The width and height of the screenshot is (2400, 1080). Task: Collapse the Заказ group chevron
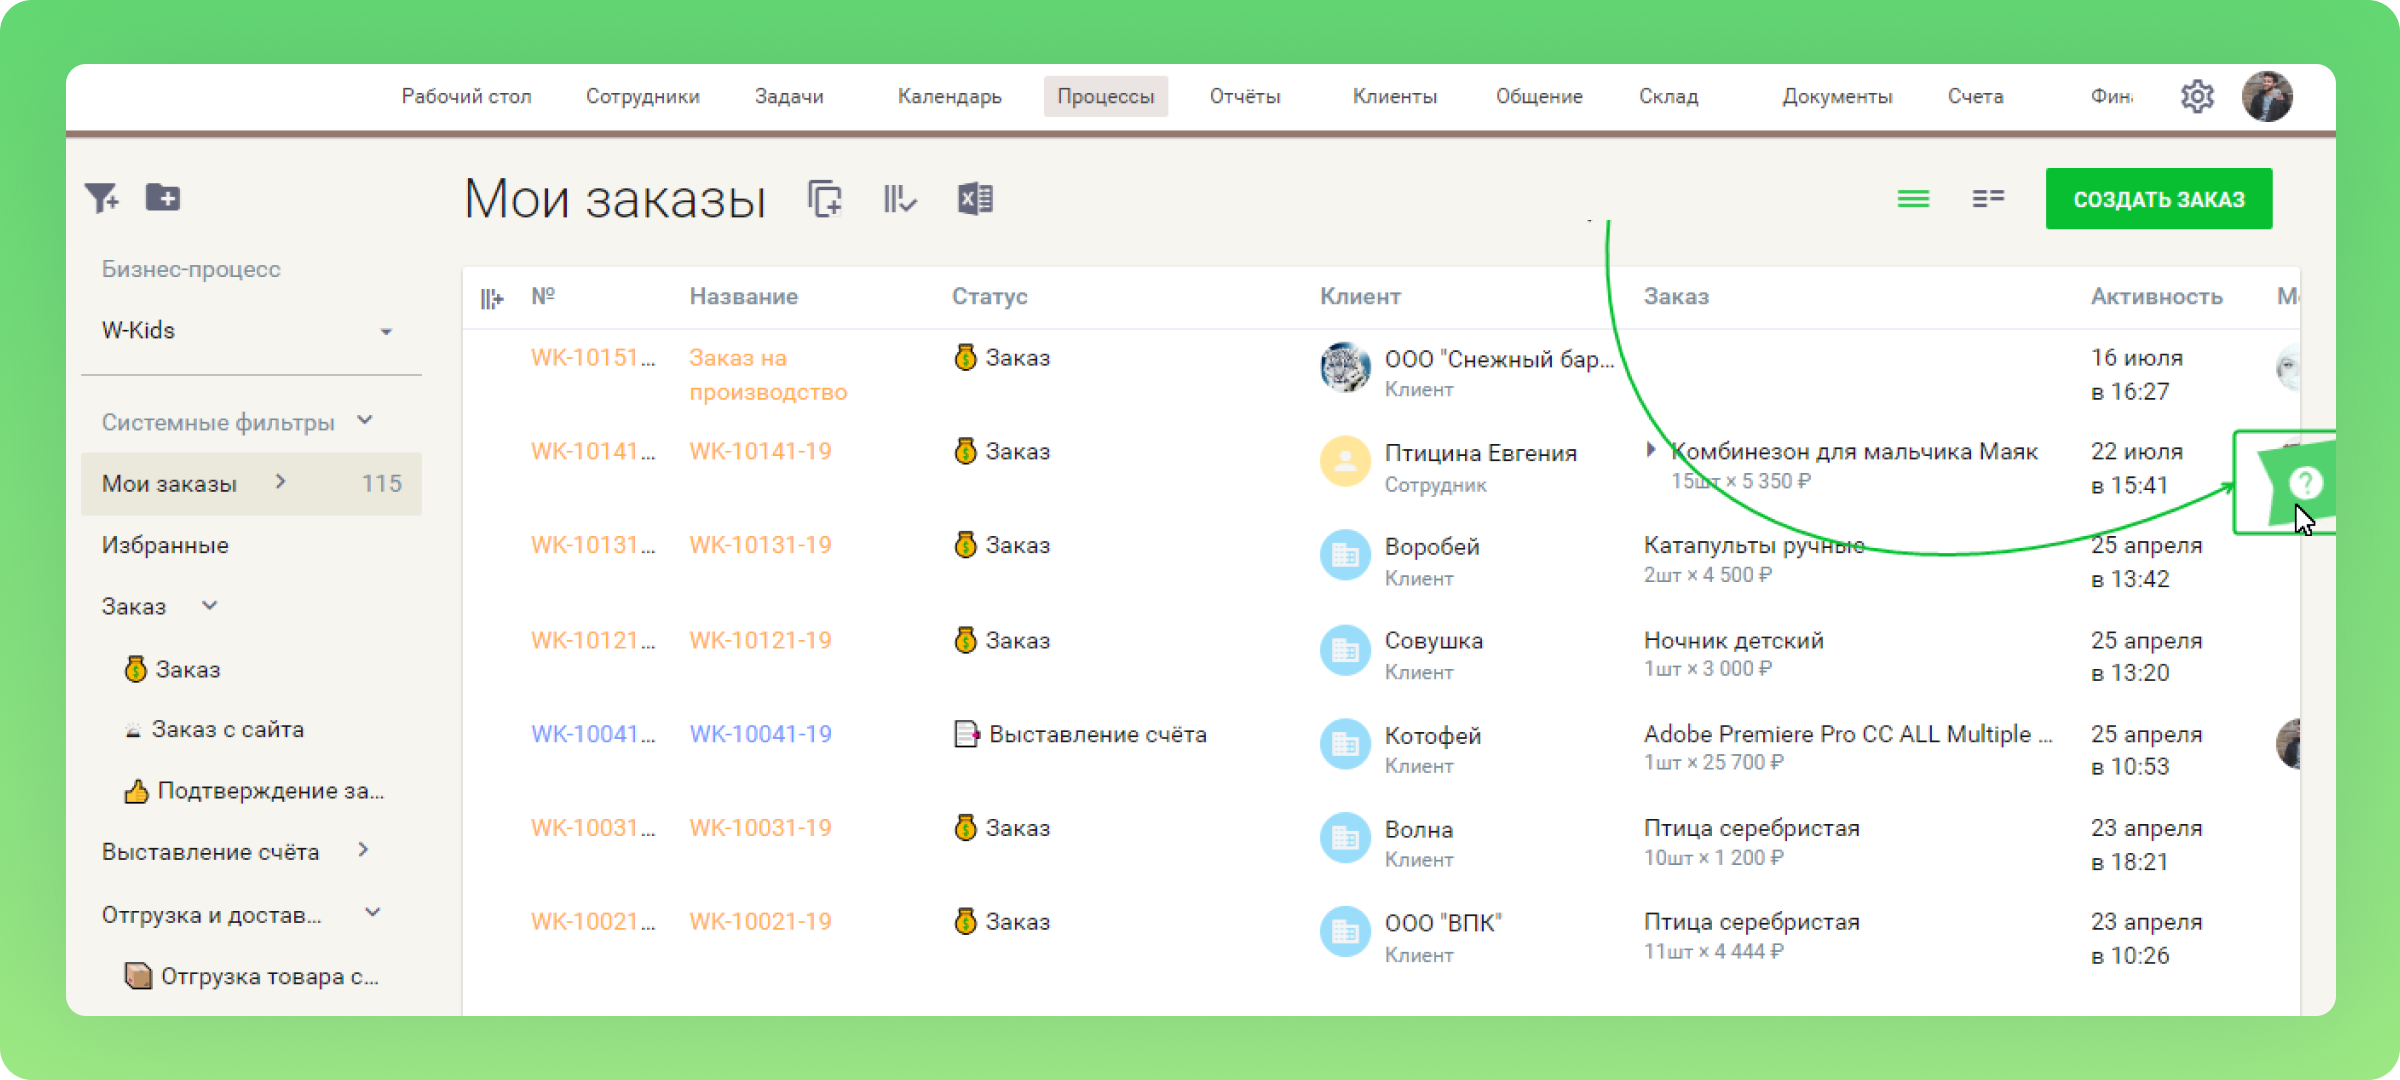(x=209, y=605)
